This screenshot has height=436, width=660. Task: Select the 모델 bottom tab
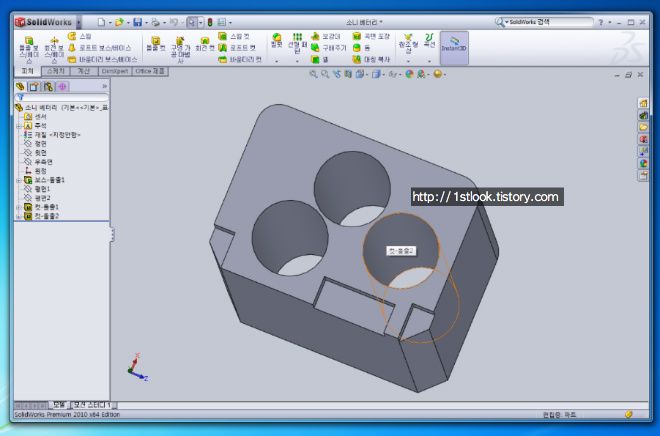click(59, 405)
